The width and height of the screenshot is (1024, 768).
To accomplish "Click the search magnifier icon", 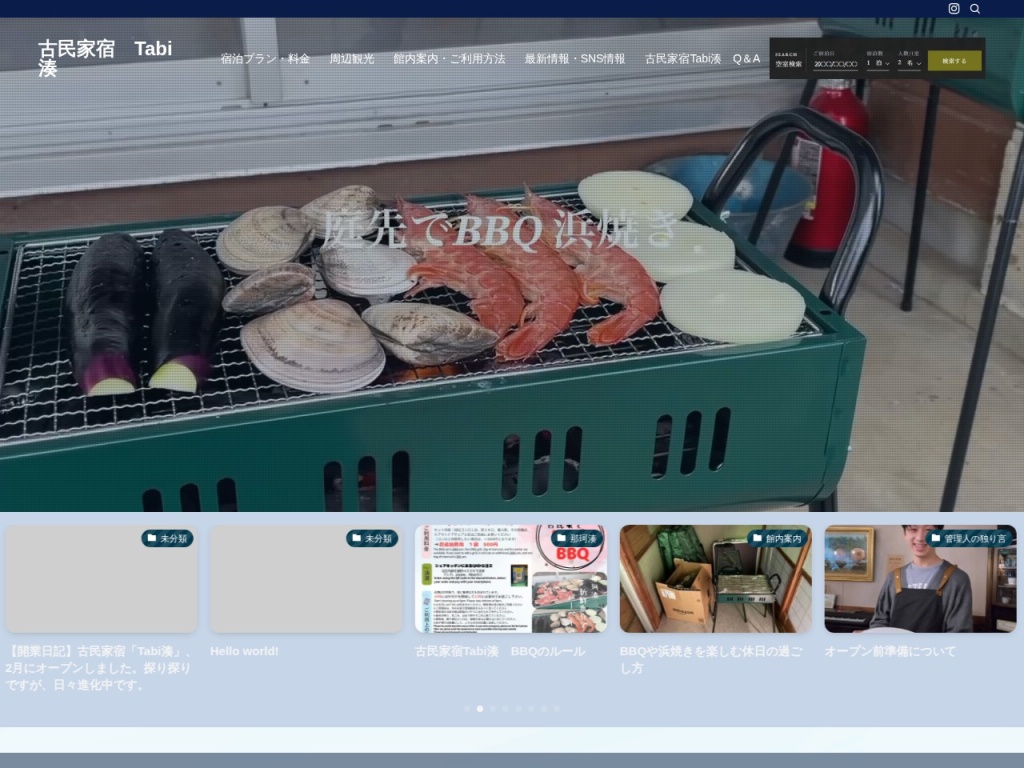I will coord(975,8).
